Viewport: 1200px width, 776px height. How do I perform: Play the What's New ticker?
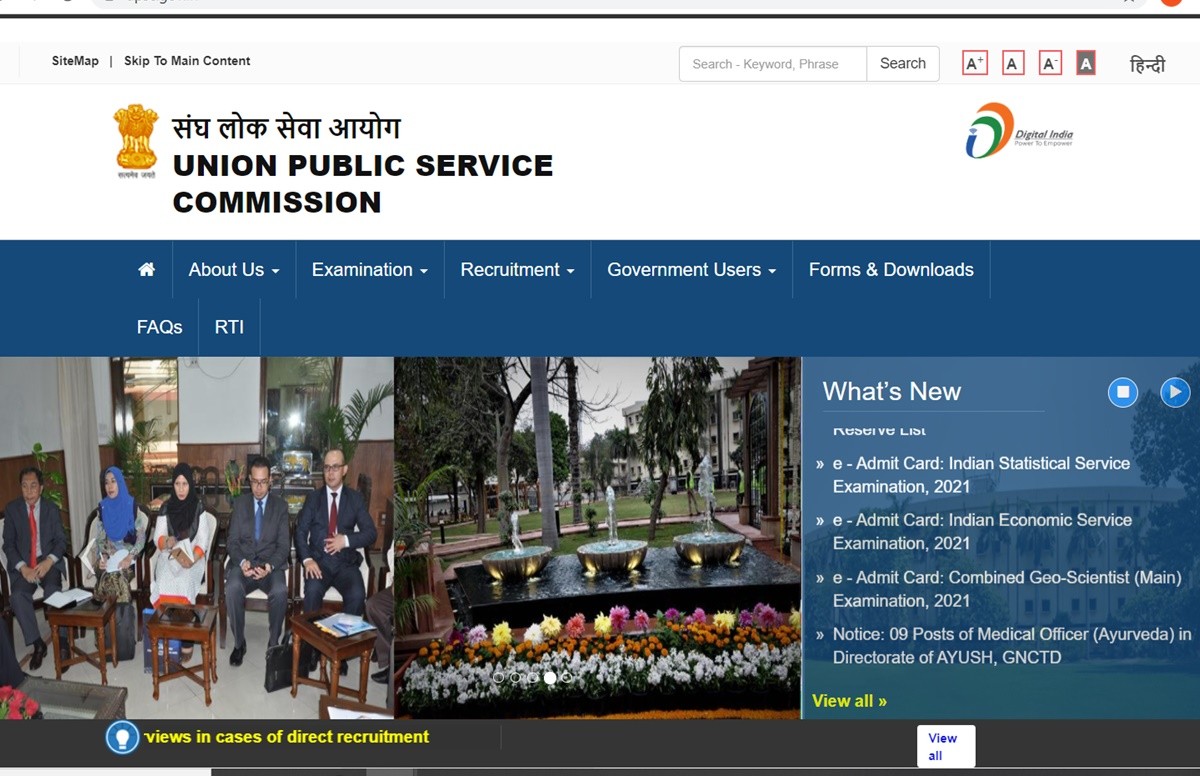pyautogui.click(x=1175, y=392)
